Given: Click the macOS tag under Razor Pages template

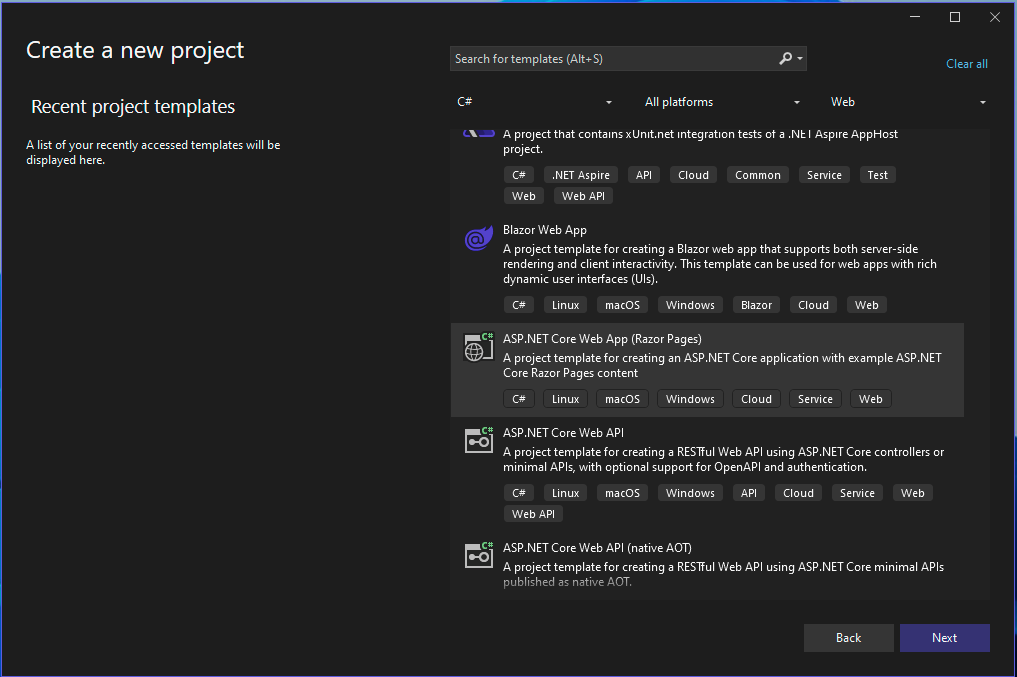Looking at the screenshot, I should (623, 399).
